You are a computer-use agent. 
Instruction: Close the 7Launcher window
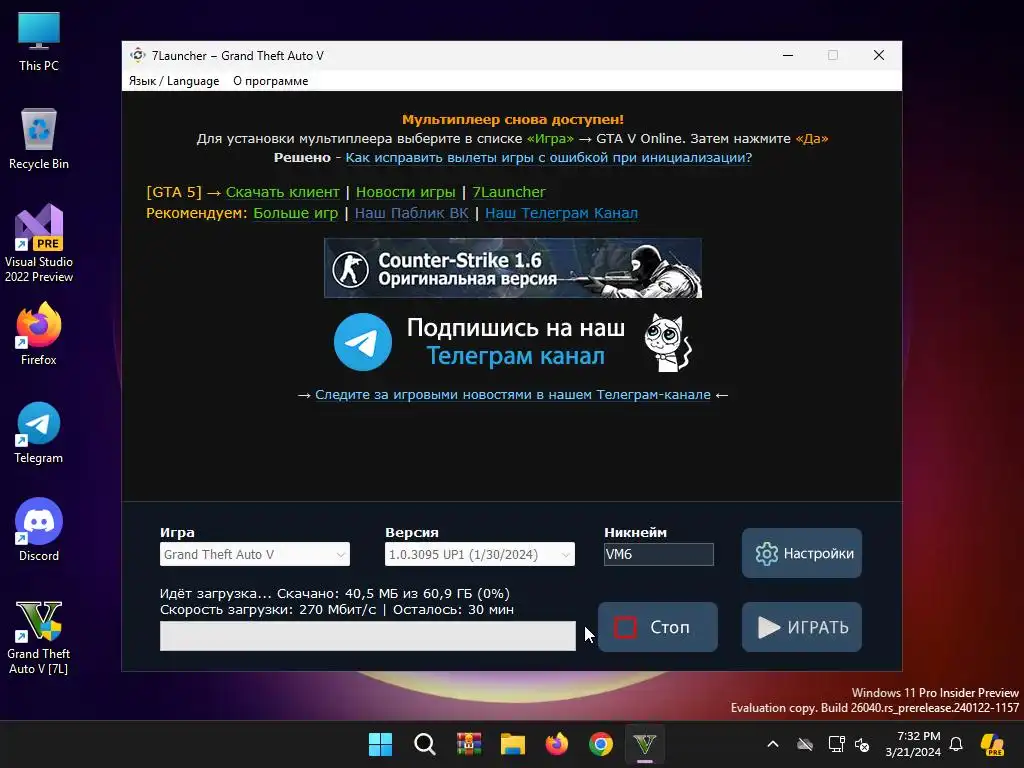(879, 56)
